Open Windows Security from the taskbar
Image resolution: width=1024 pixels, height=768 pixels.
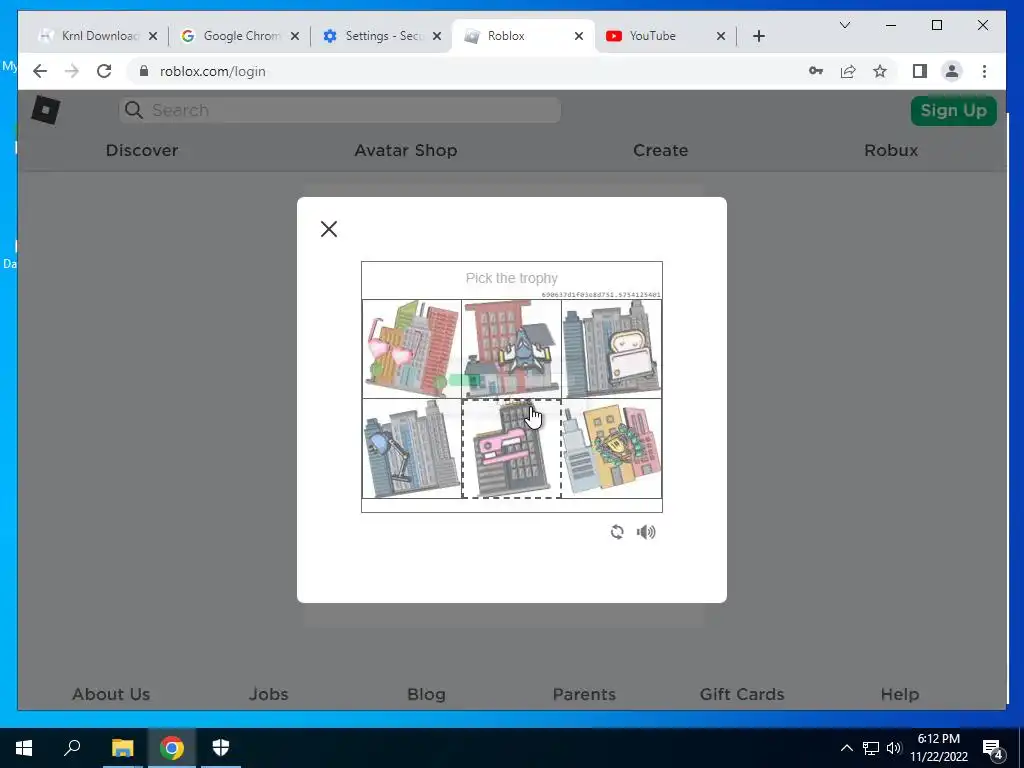221,748
